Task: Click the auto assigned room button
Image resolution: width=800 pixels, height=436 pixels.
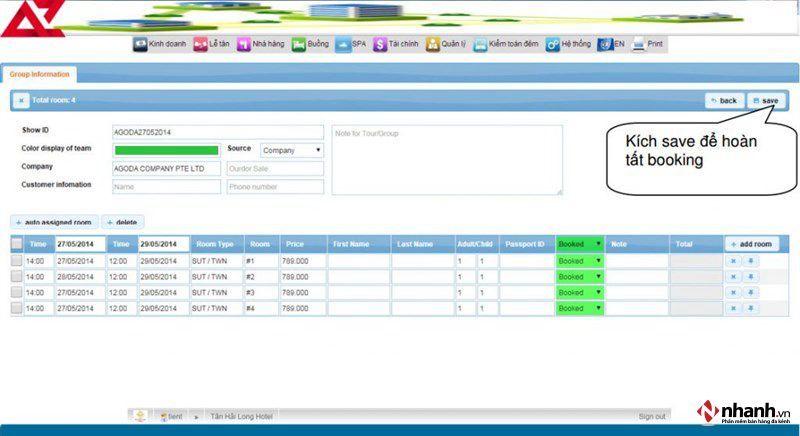Action: tap(54, 222)
